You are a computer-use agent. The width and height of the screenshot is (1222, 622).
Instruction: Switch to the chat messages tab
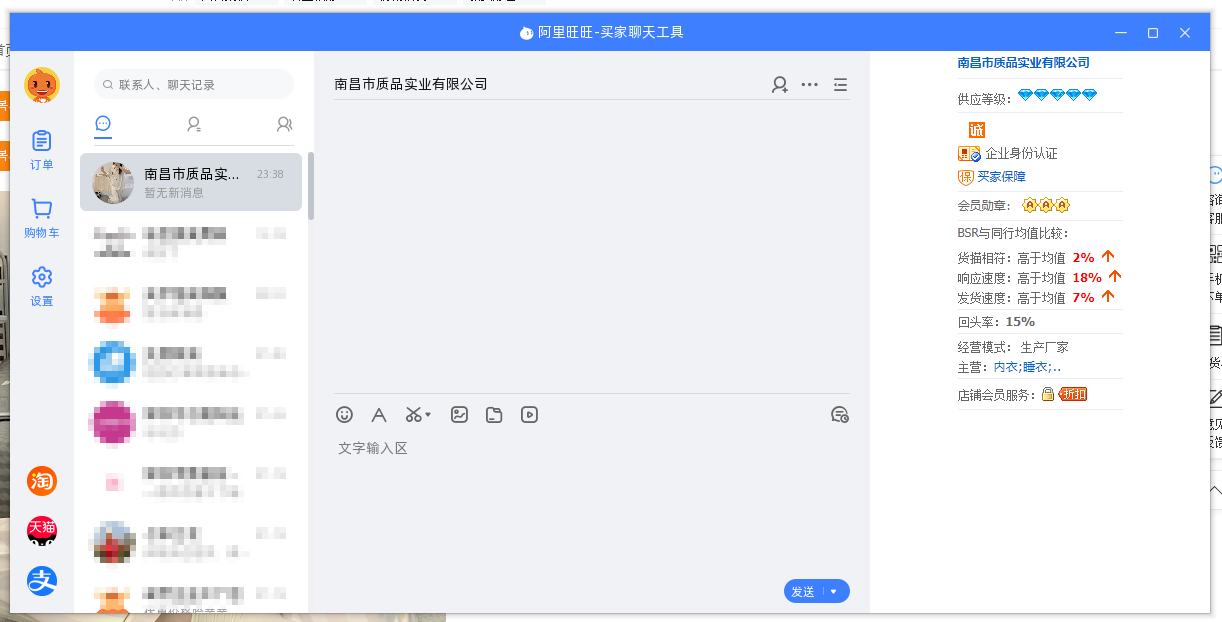[103, 124]
